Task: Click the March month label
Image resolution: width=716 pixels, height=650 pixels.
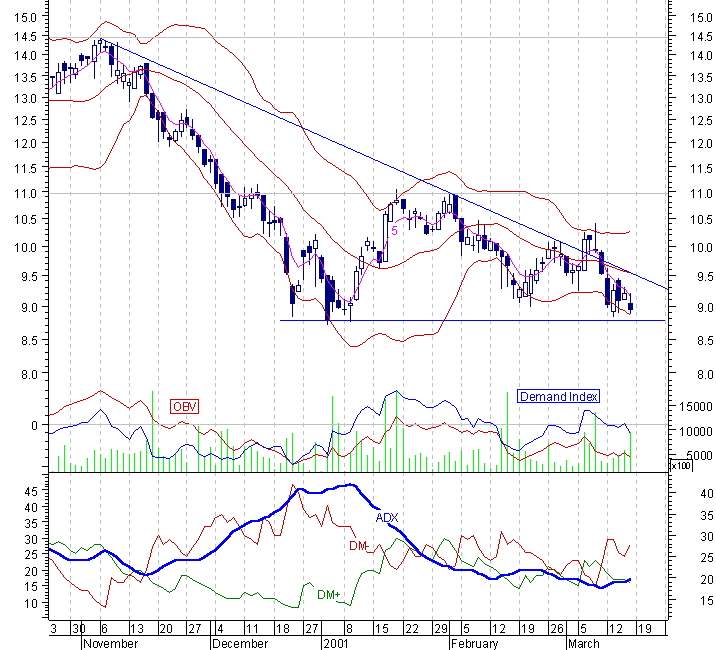Action: pos(583,644)
